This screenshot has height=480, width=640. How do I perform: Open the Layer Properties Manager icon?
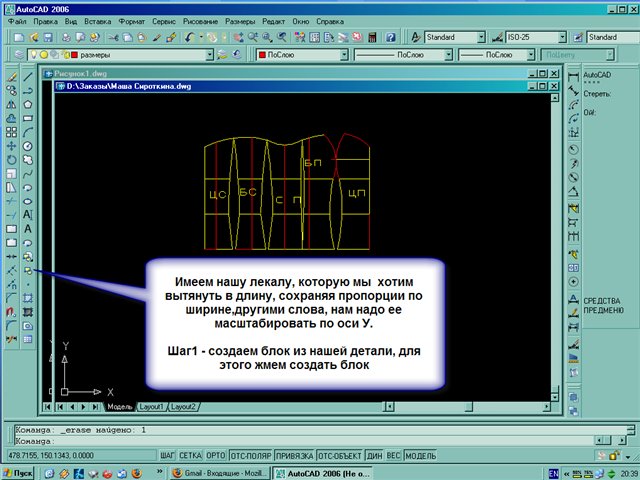coord(21,55)
